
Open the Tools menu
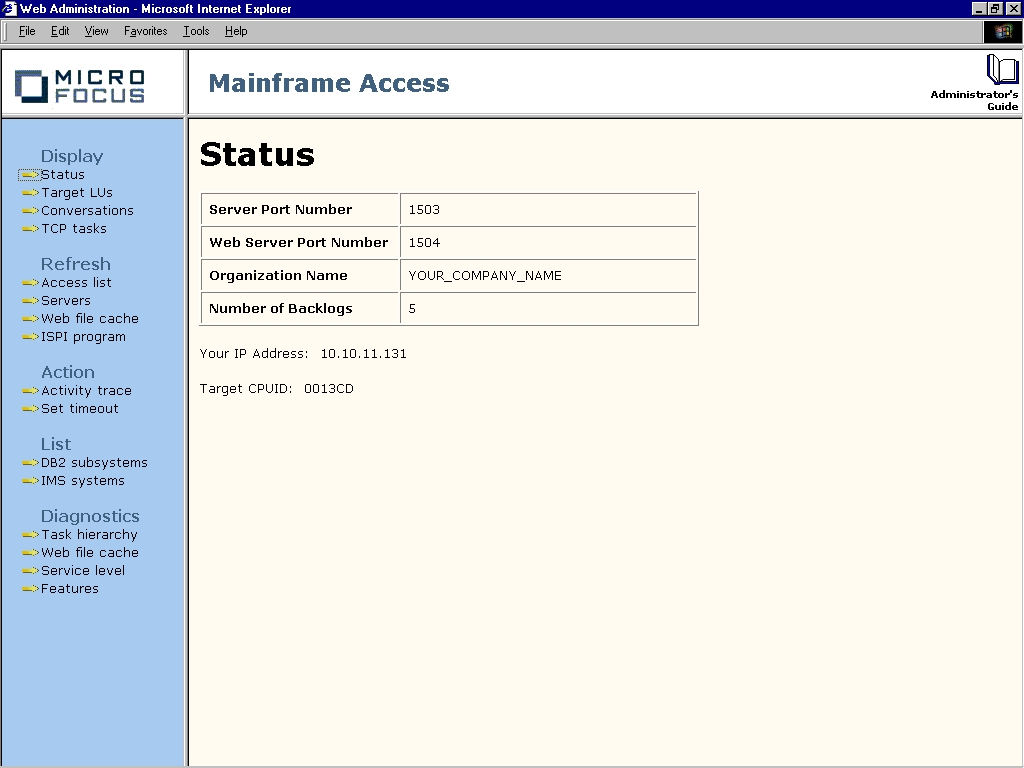196,31
